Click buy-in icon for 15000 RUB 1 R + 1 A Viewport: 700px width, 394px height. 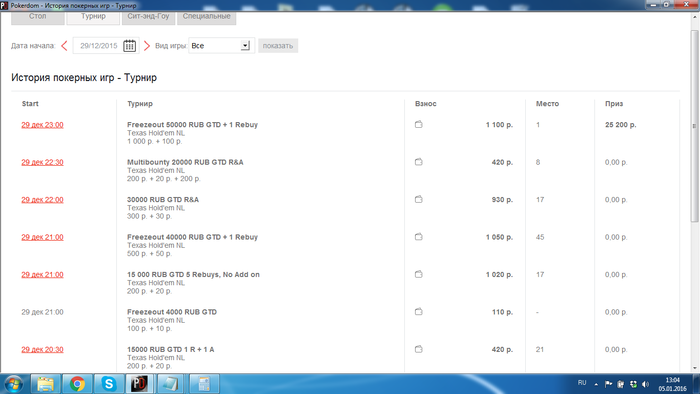click(418, 349)
